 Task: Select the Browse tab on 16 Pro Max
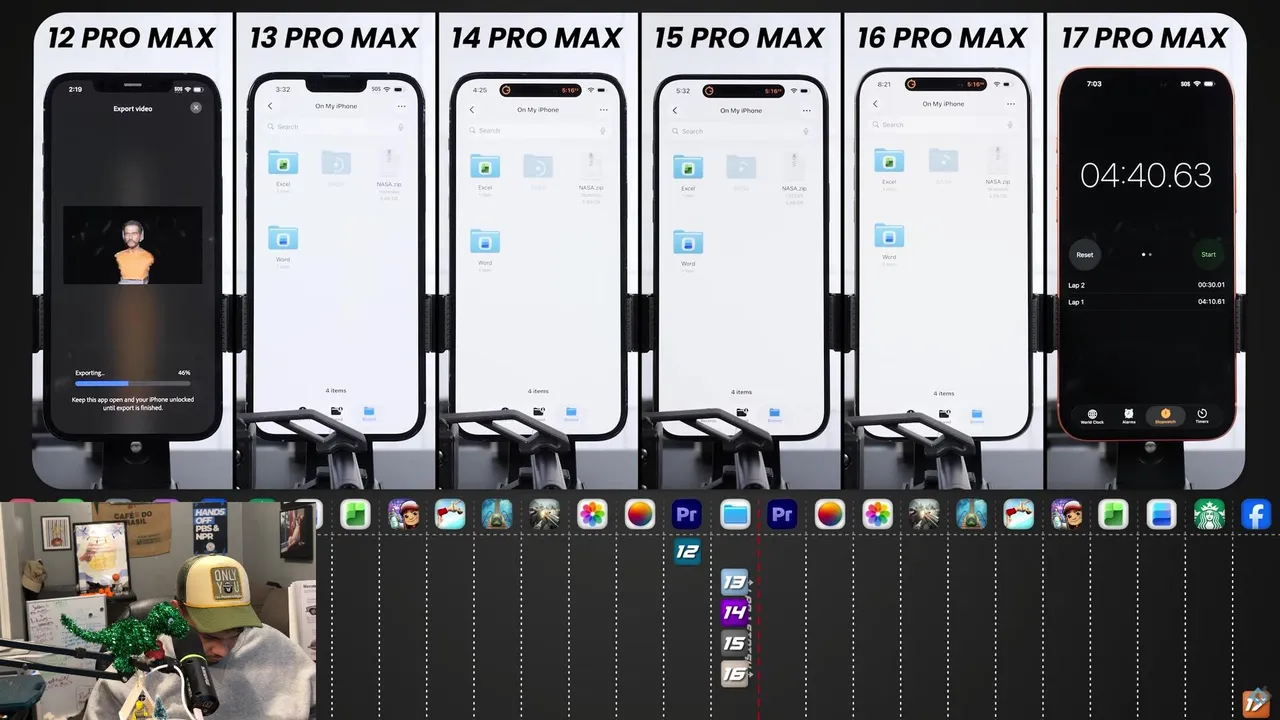[976, 414]
